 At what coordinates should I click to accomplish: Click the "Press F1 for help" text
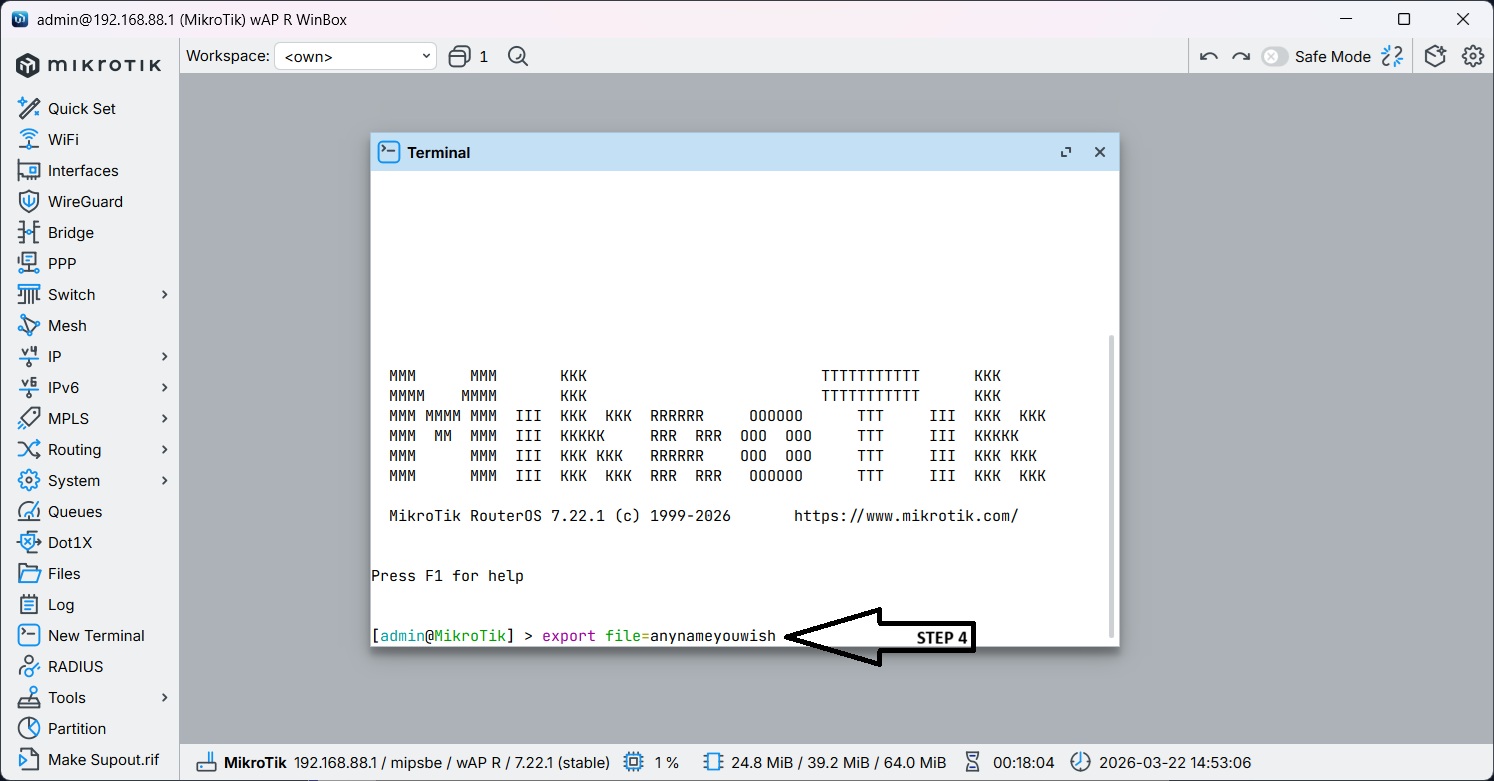click(447, 576)
